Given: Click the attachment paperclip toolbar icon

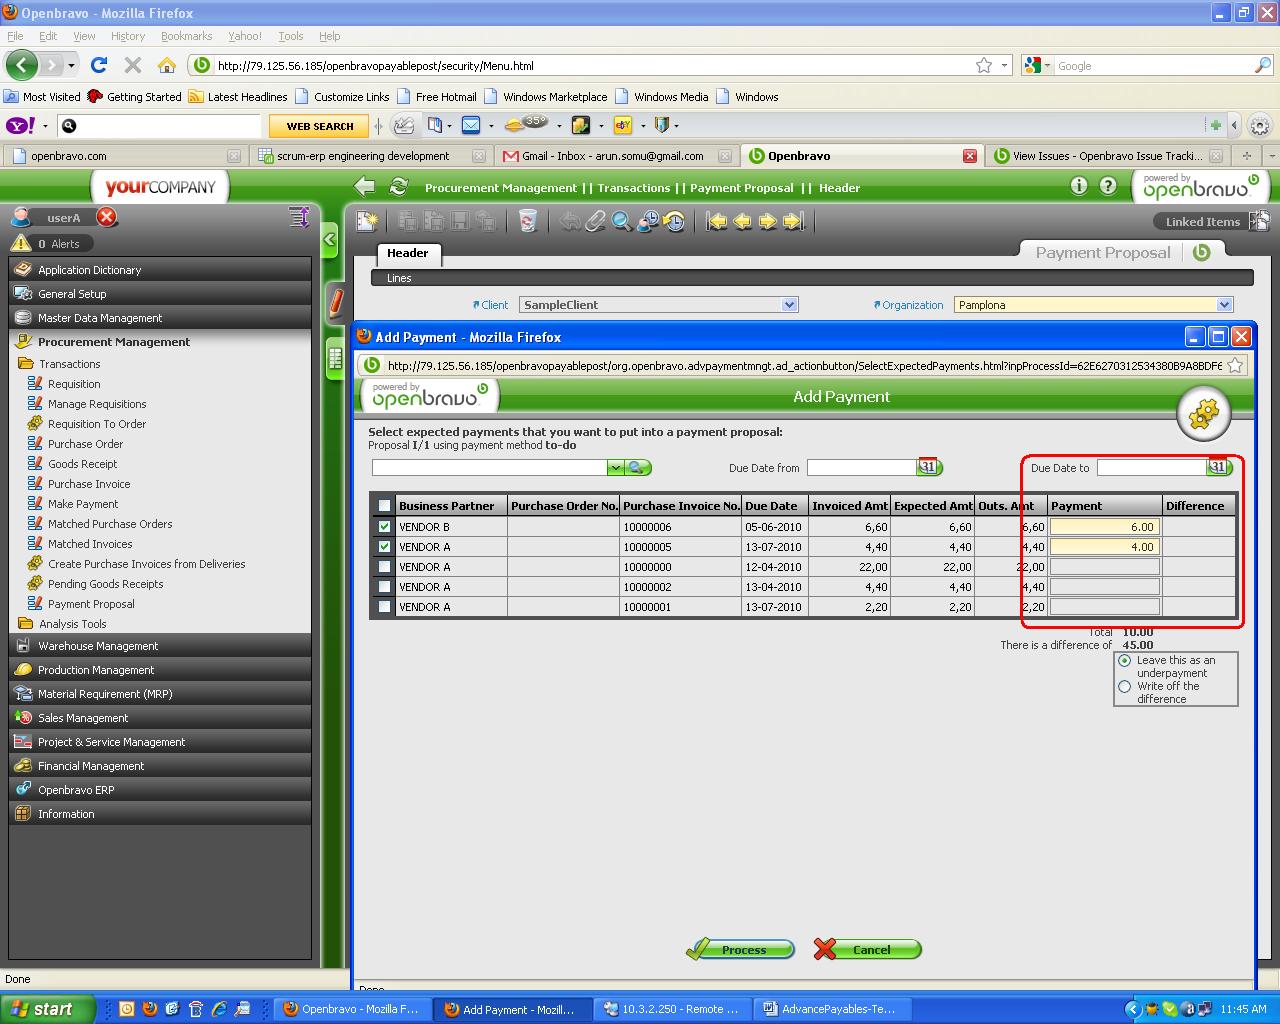Looking at the screenshot, I should click(x=596, y=221).
